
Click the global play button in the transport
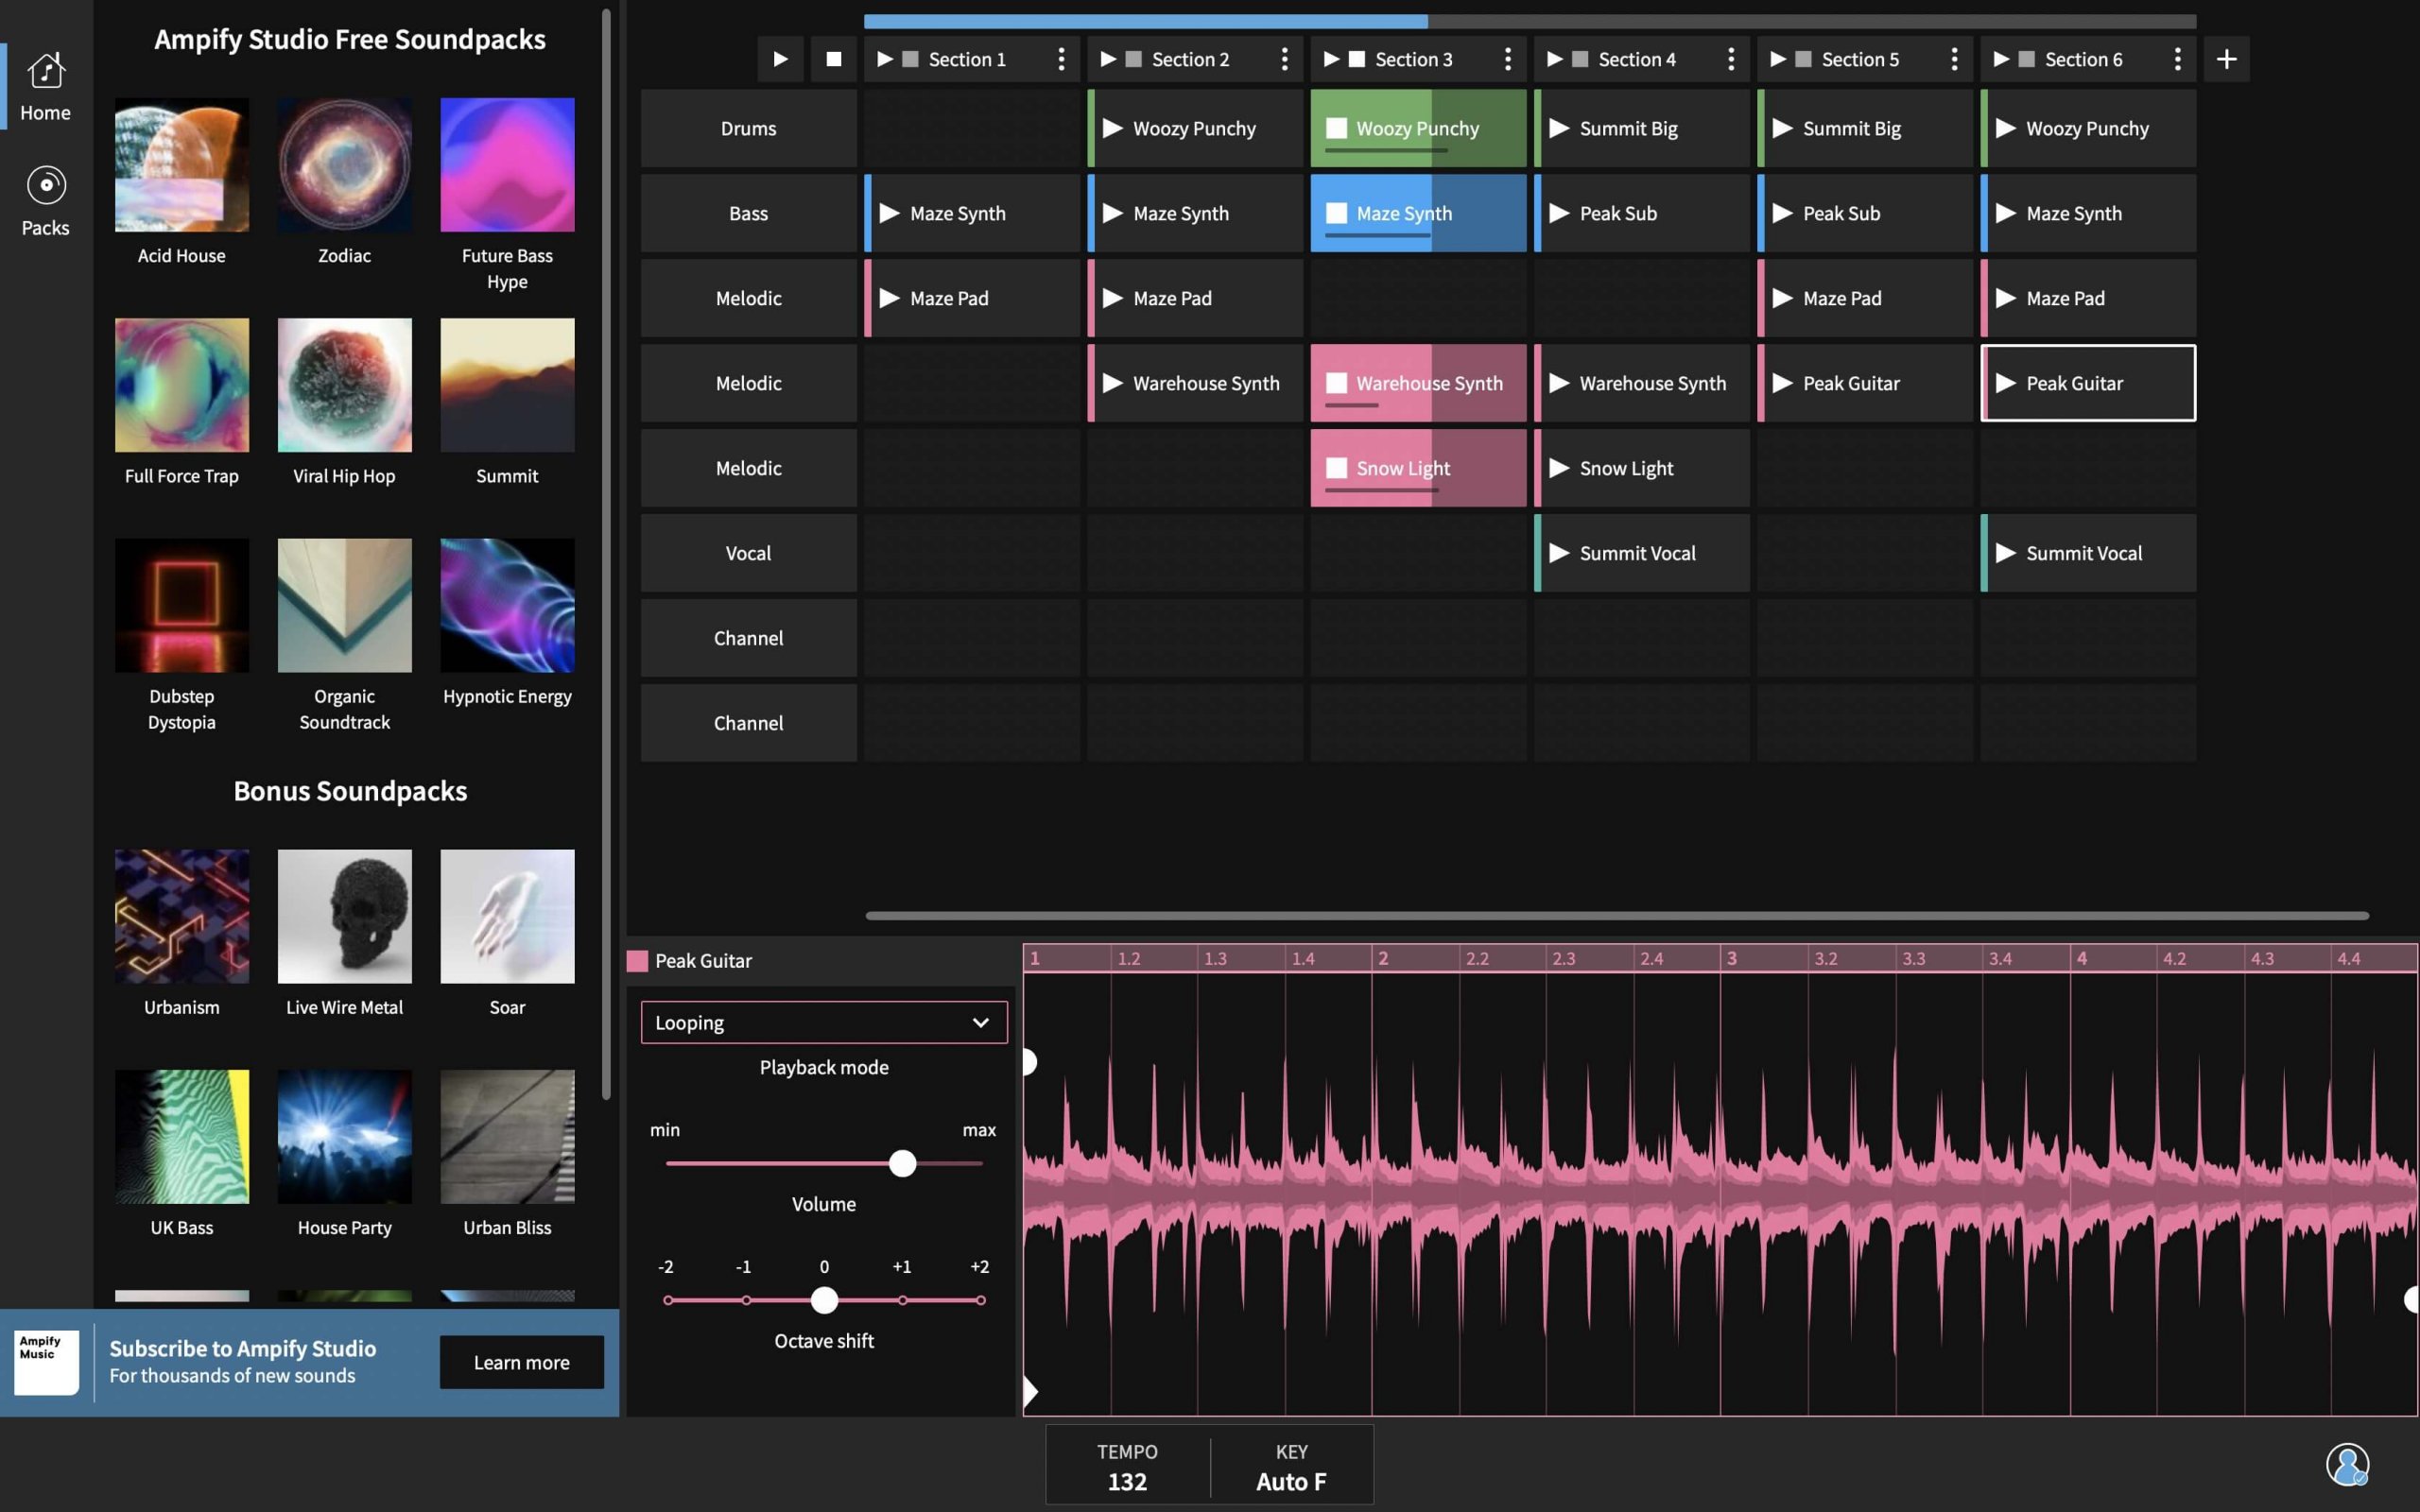[x=780, y=59]
